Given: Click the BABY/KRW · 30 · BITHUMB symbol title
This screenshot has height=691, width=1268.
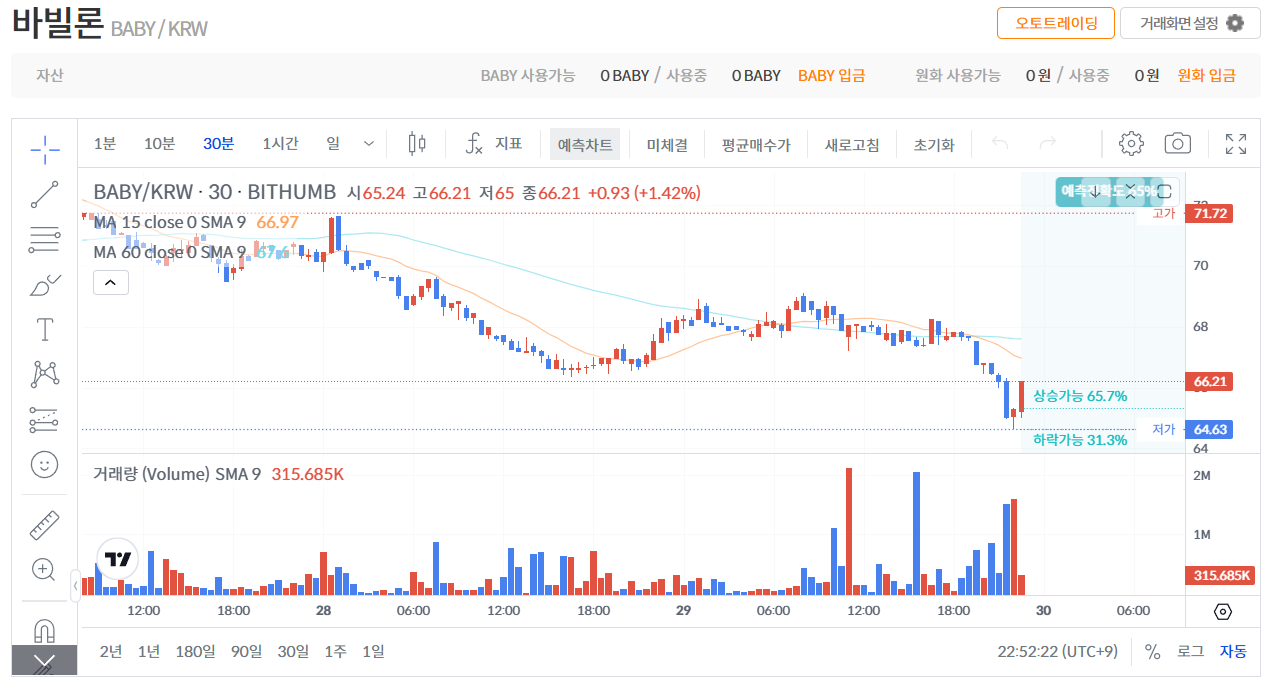Looking at the screenshot, I should pos(215,192).
